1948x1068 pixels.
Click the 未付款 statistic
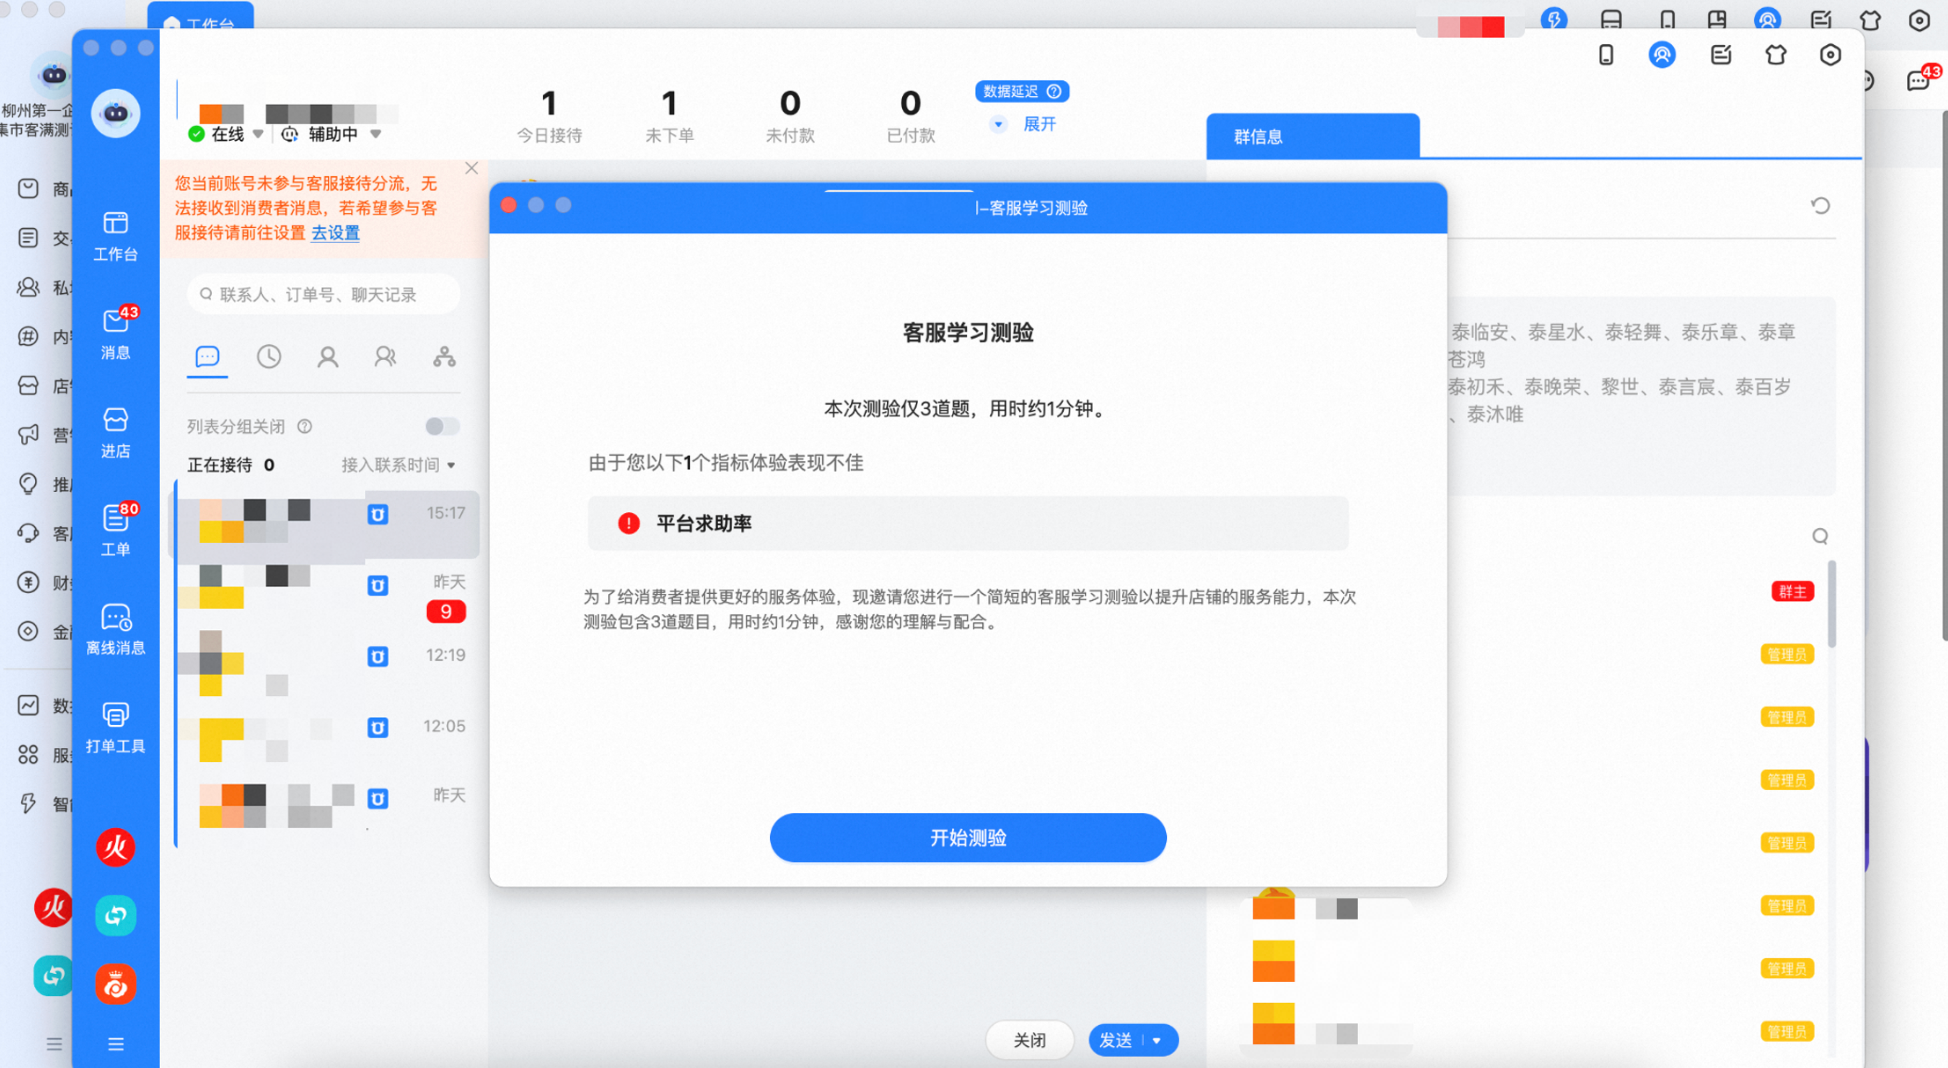[x=790, y=115]
